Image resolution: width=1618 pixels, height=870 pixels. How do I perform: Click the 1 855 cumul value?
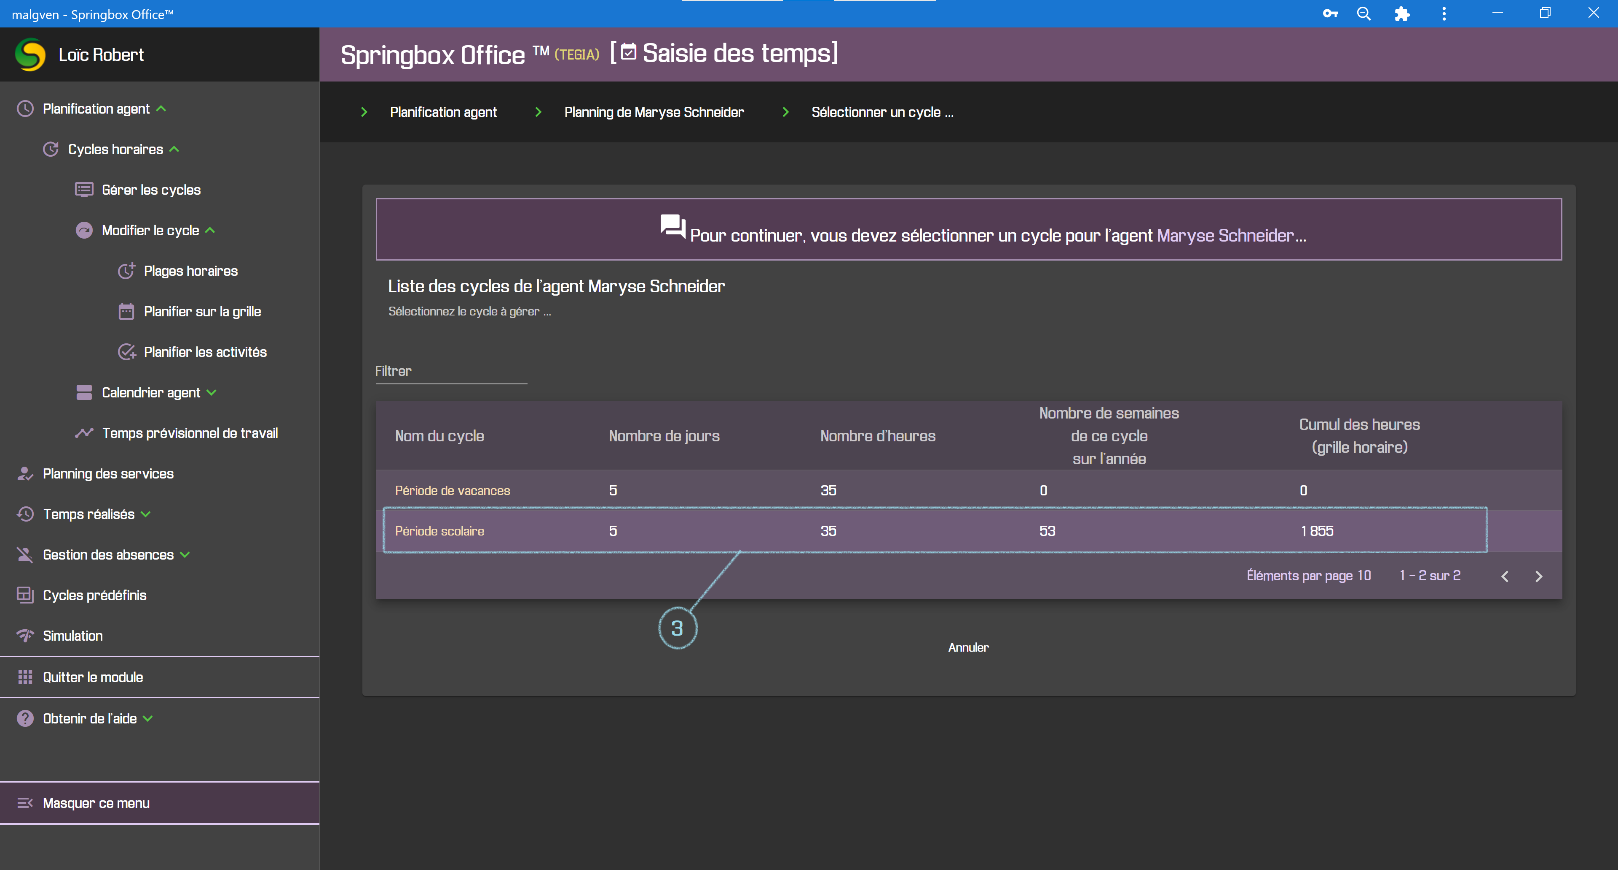[1317, 531]
